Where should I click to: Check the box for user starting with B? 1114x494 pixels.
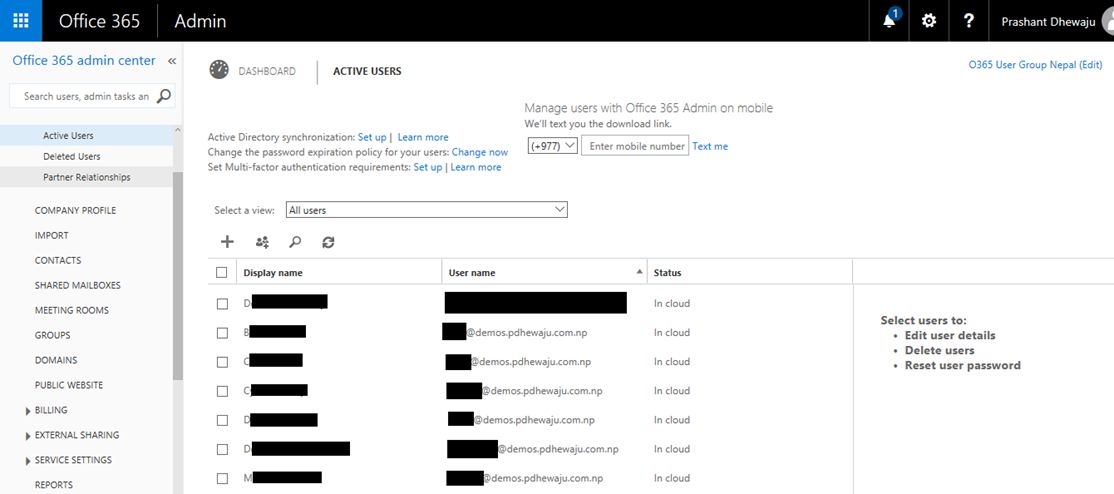click(222, 333)
